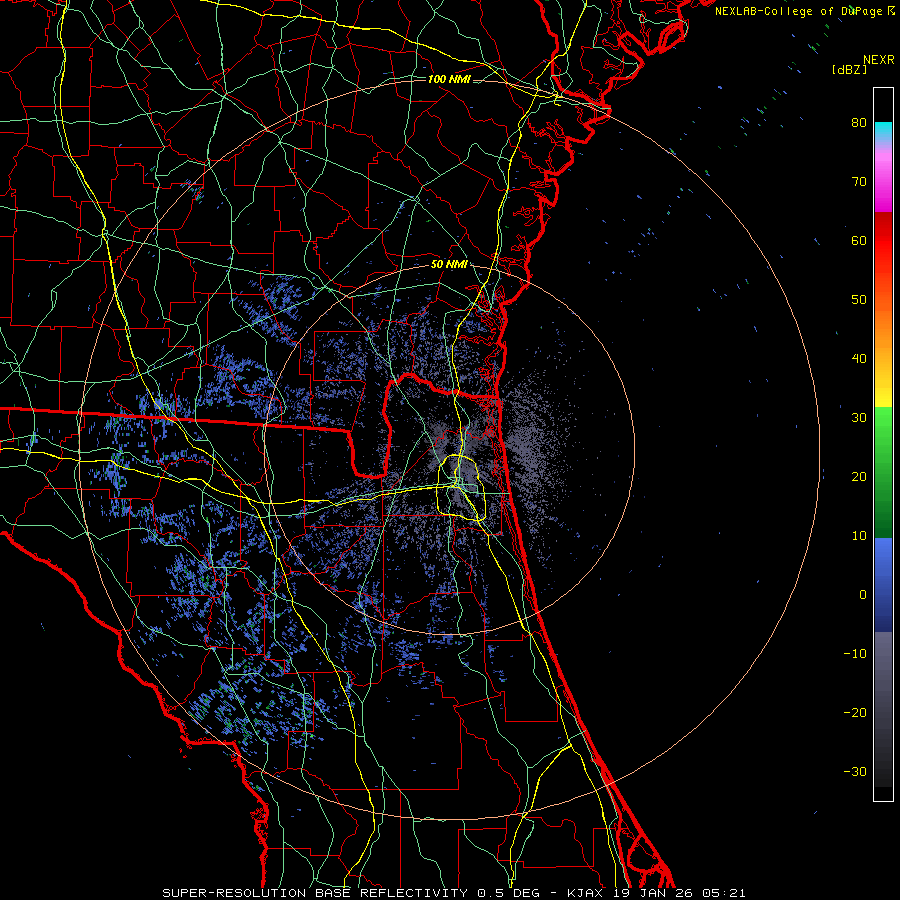This screenshot has width=900, height=900.
Task: Click the -30 dBZ scale value
Action: [855, 772]
